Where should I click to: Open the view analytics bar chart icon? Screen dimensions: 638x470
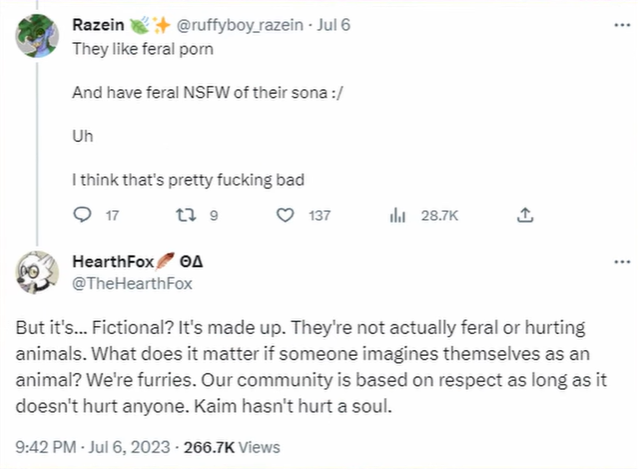coord(396,215)
